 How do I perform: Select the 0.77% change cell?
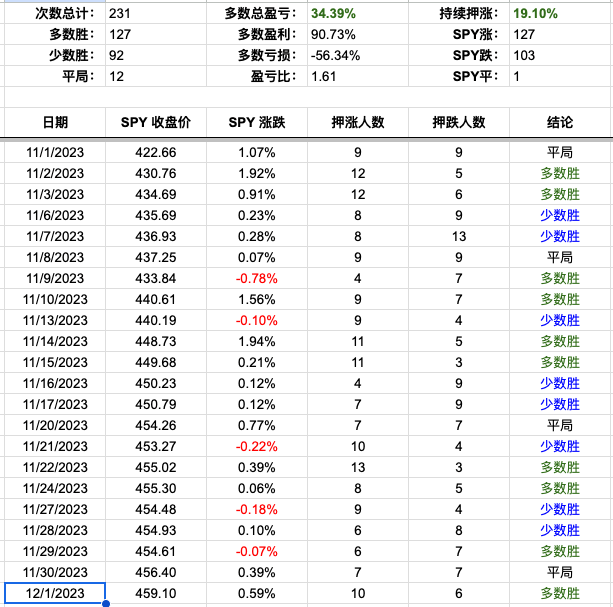[x=257, y=425]
